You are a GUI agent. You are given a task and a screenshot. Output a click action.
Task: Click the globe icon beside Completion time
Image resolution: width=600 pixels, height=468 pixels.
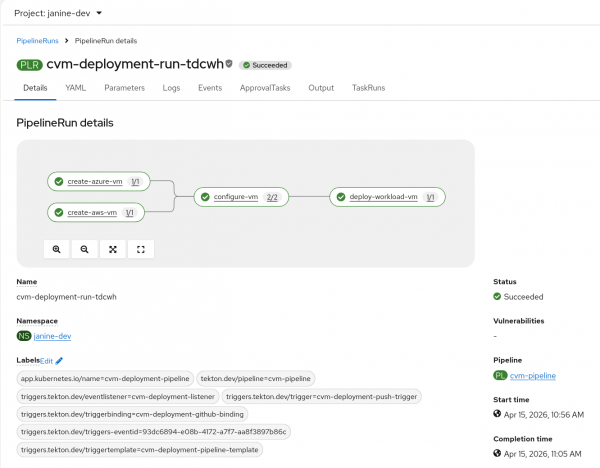(x=497, y=453)
